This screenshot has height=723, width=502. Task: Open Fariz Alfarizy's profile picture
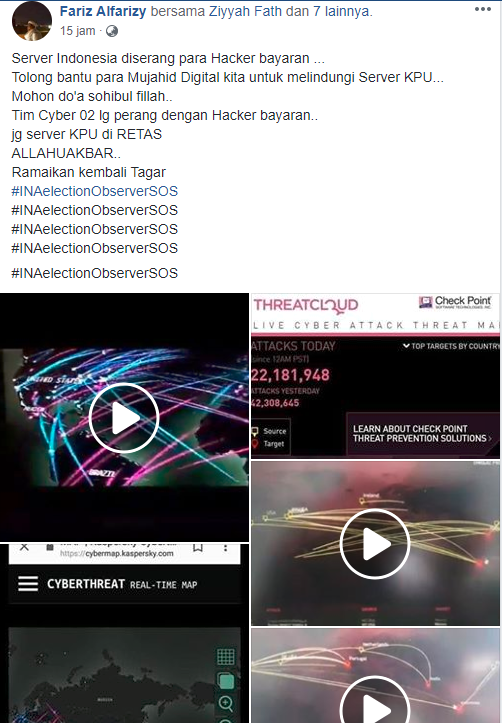[32, 21]
